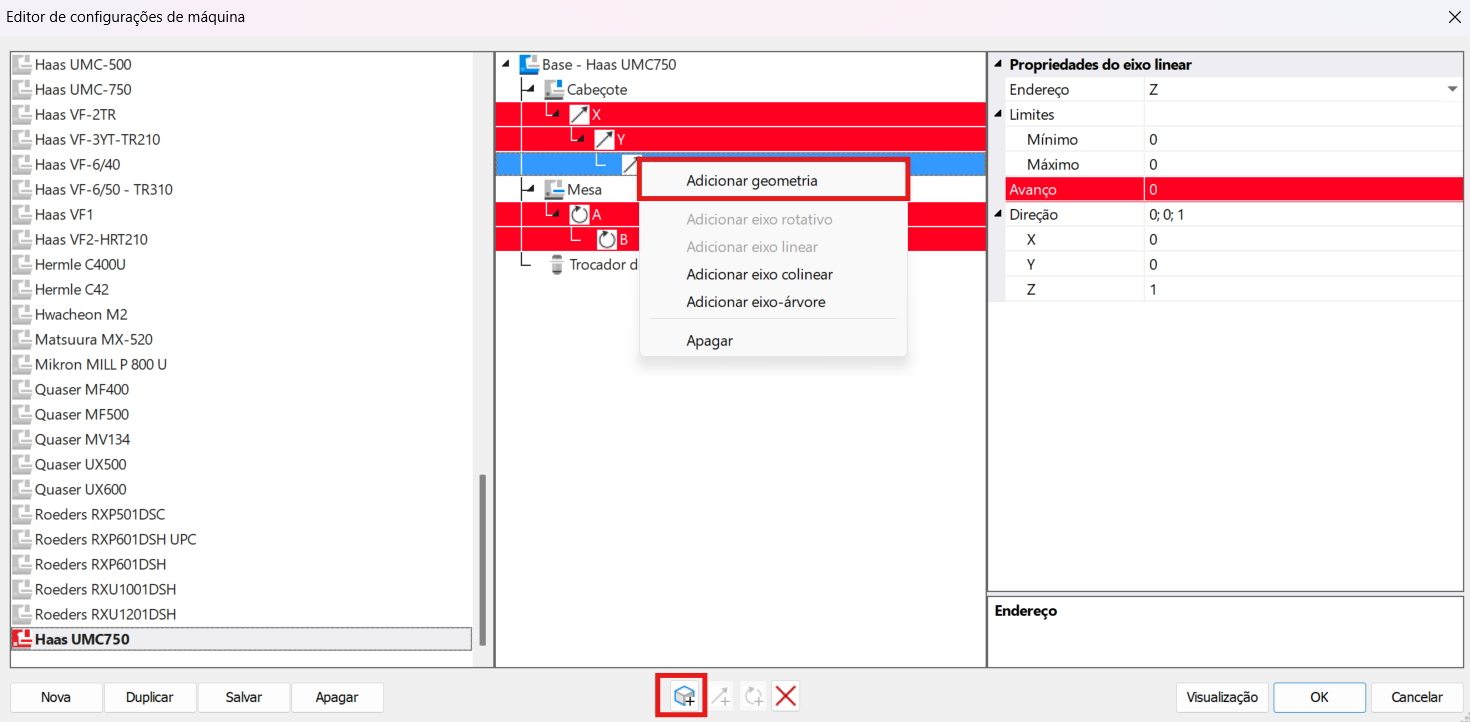This screenshot has width=1470, height=722.
Task: Click the machine icon beside Hermle C400U
Action: pos(21,265)
